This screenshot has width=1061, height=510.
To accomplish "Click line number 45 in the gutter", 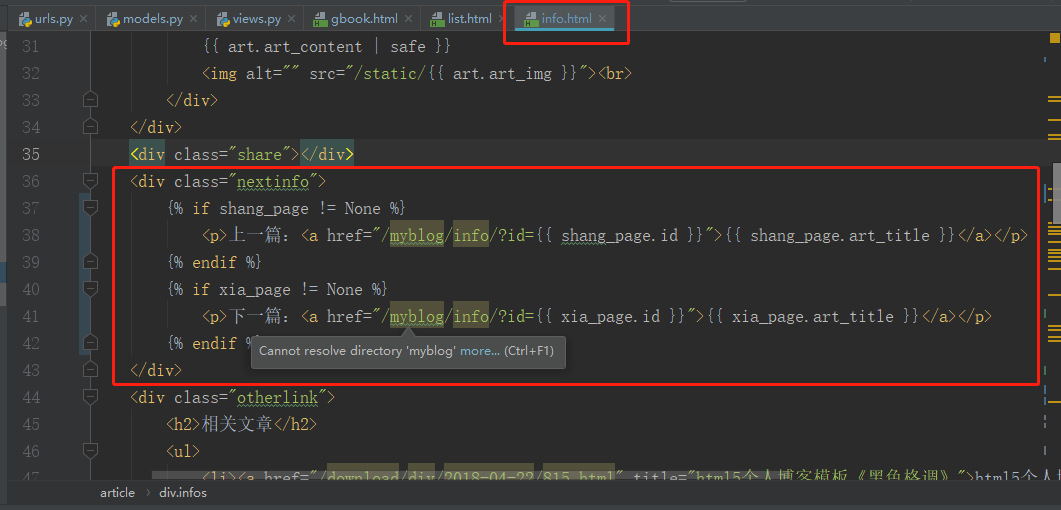I will [x=30, y=424].
